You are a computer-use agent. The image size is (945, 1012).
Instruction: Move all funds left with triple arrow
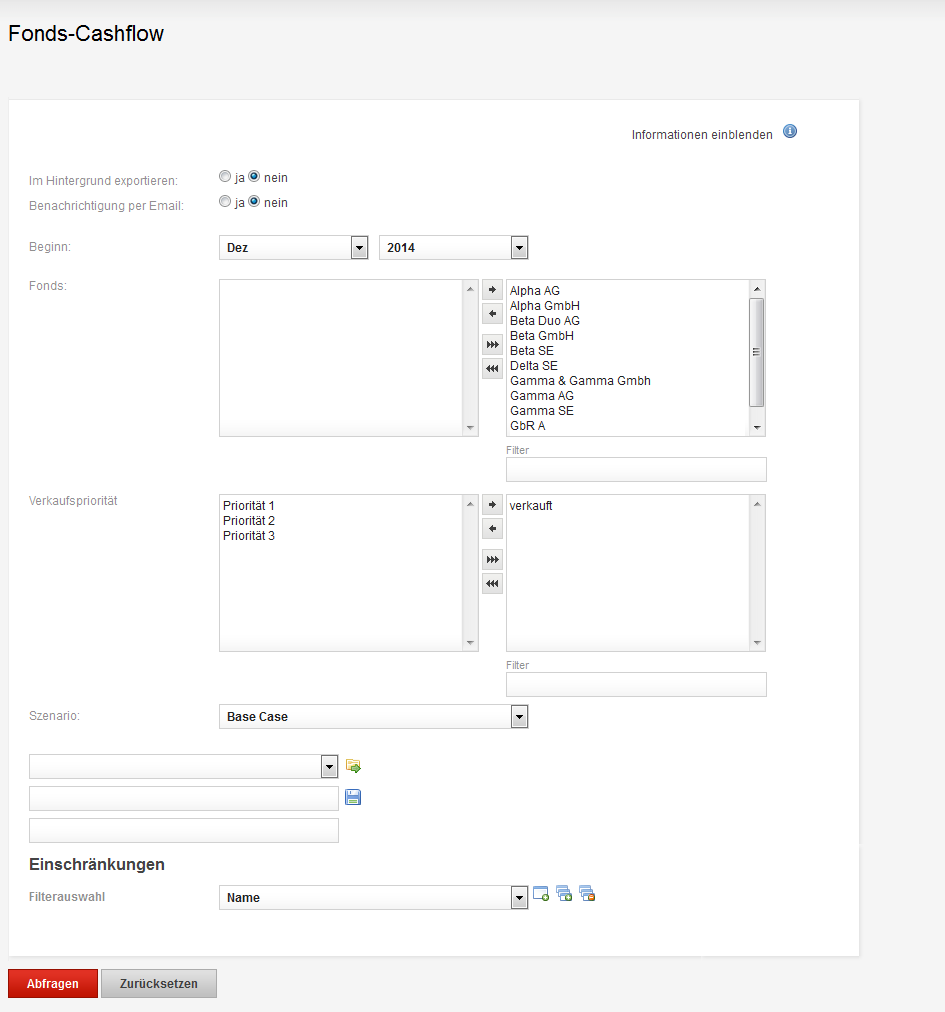(x=493, y=369)
